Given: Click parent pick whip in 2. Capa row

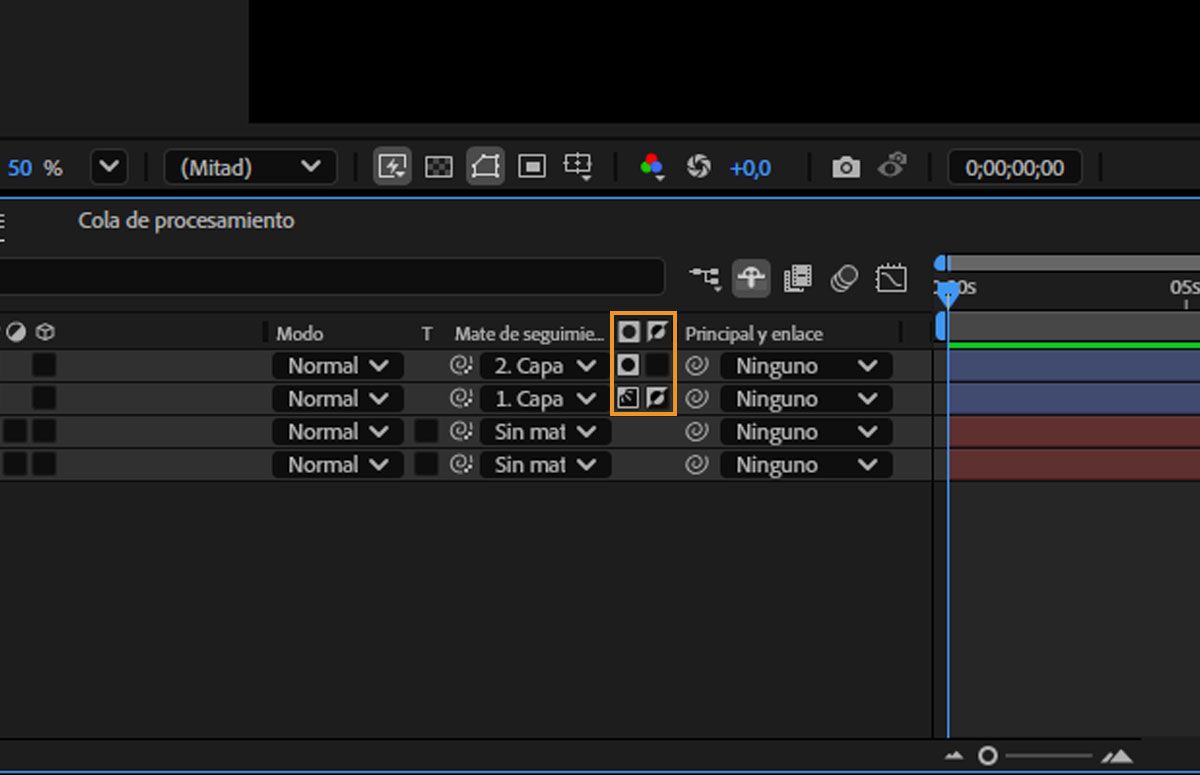Looking at the screenshot, I should tap(698, 366).
